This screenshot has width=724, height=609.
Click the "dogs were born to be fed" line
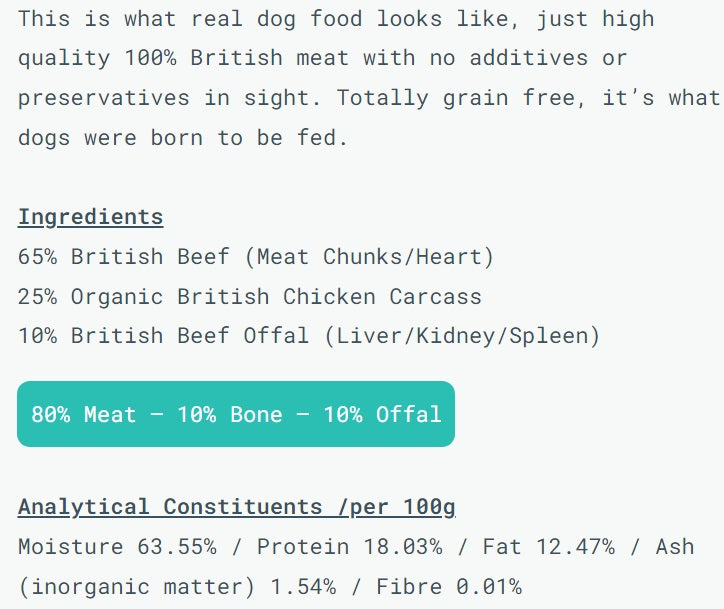(183, 137)
